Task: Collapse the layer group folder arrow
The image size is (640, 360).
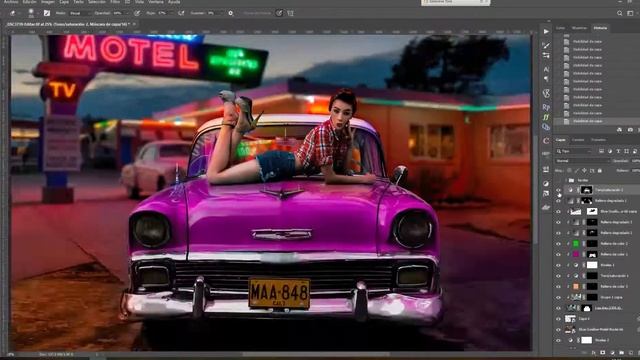Action: point(566,180)
